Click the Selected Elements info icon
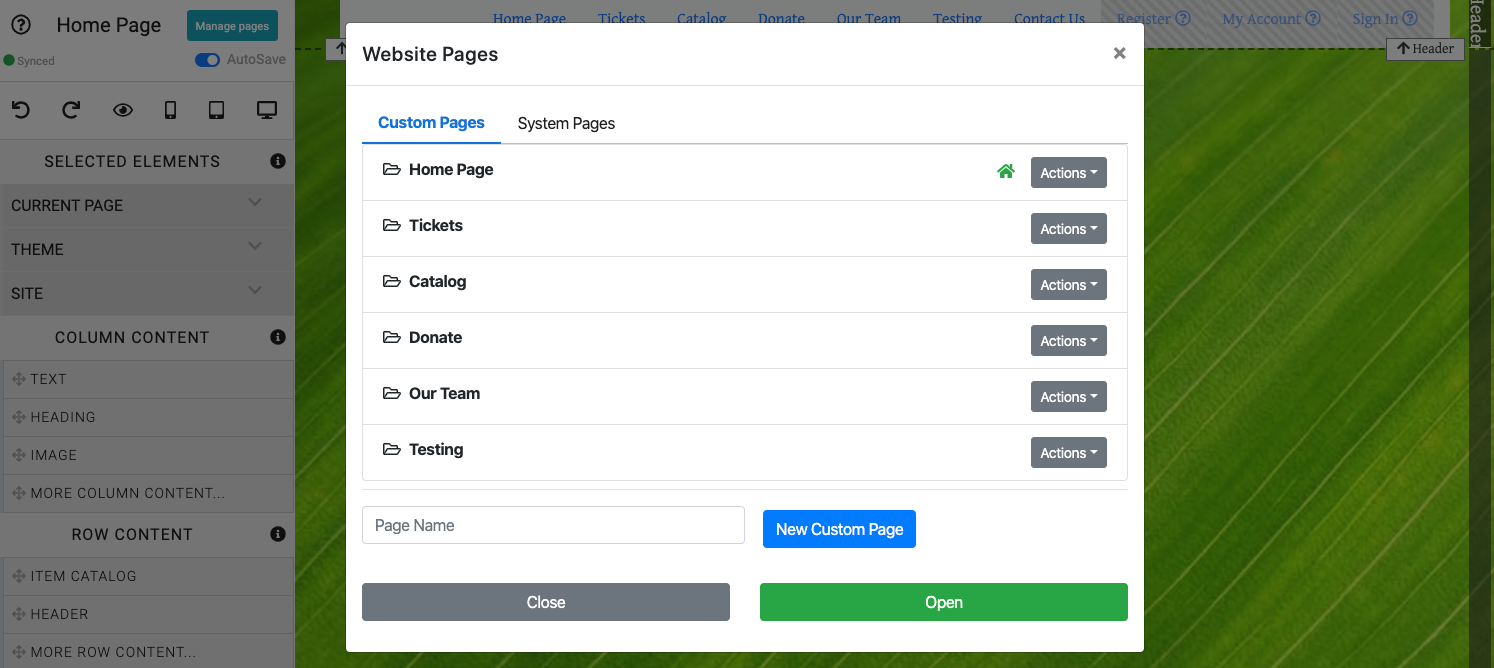 [x=278, y=161]
